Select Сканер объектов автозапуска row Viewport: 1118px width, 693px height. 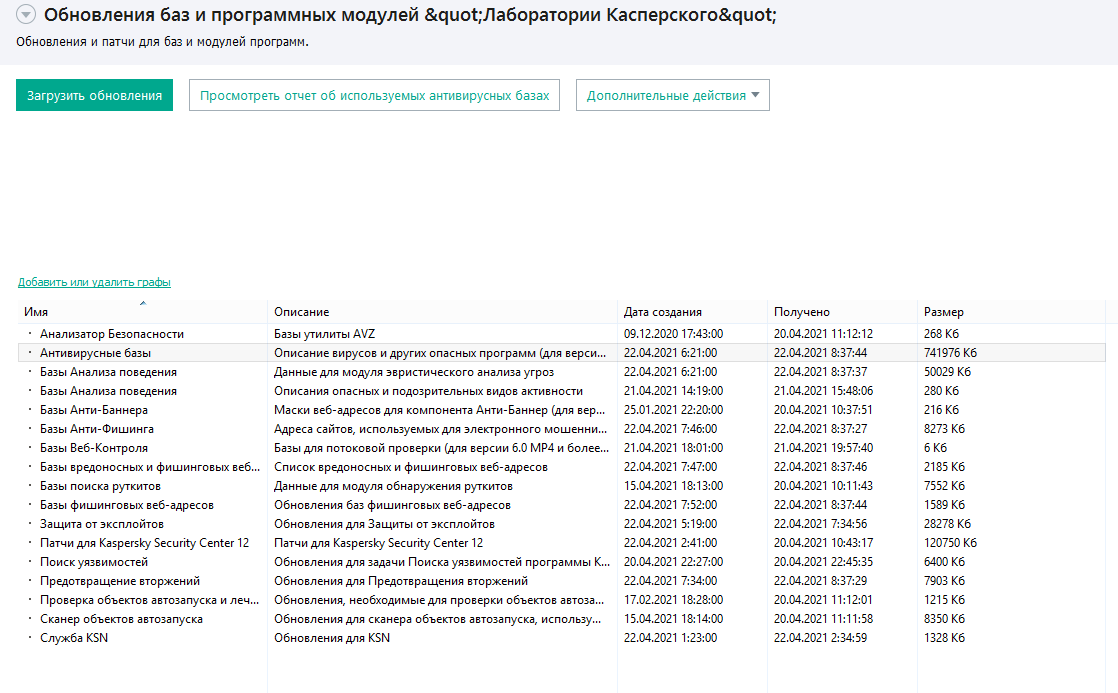point(562,619)
